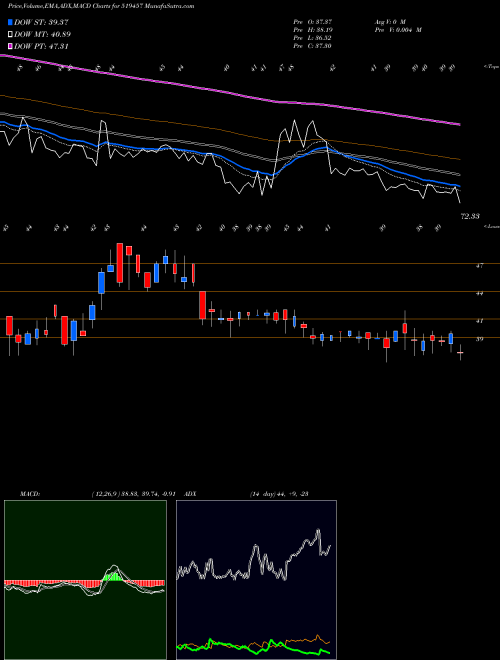Click the 'MACD:' panel label

point(30,494)
